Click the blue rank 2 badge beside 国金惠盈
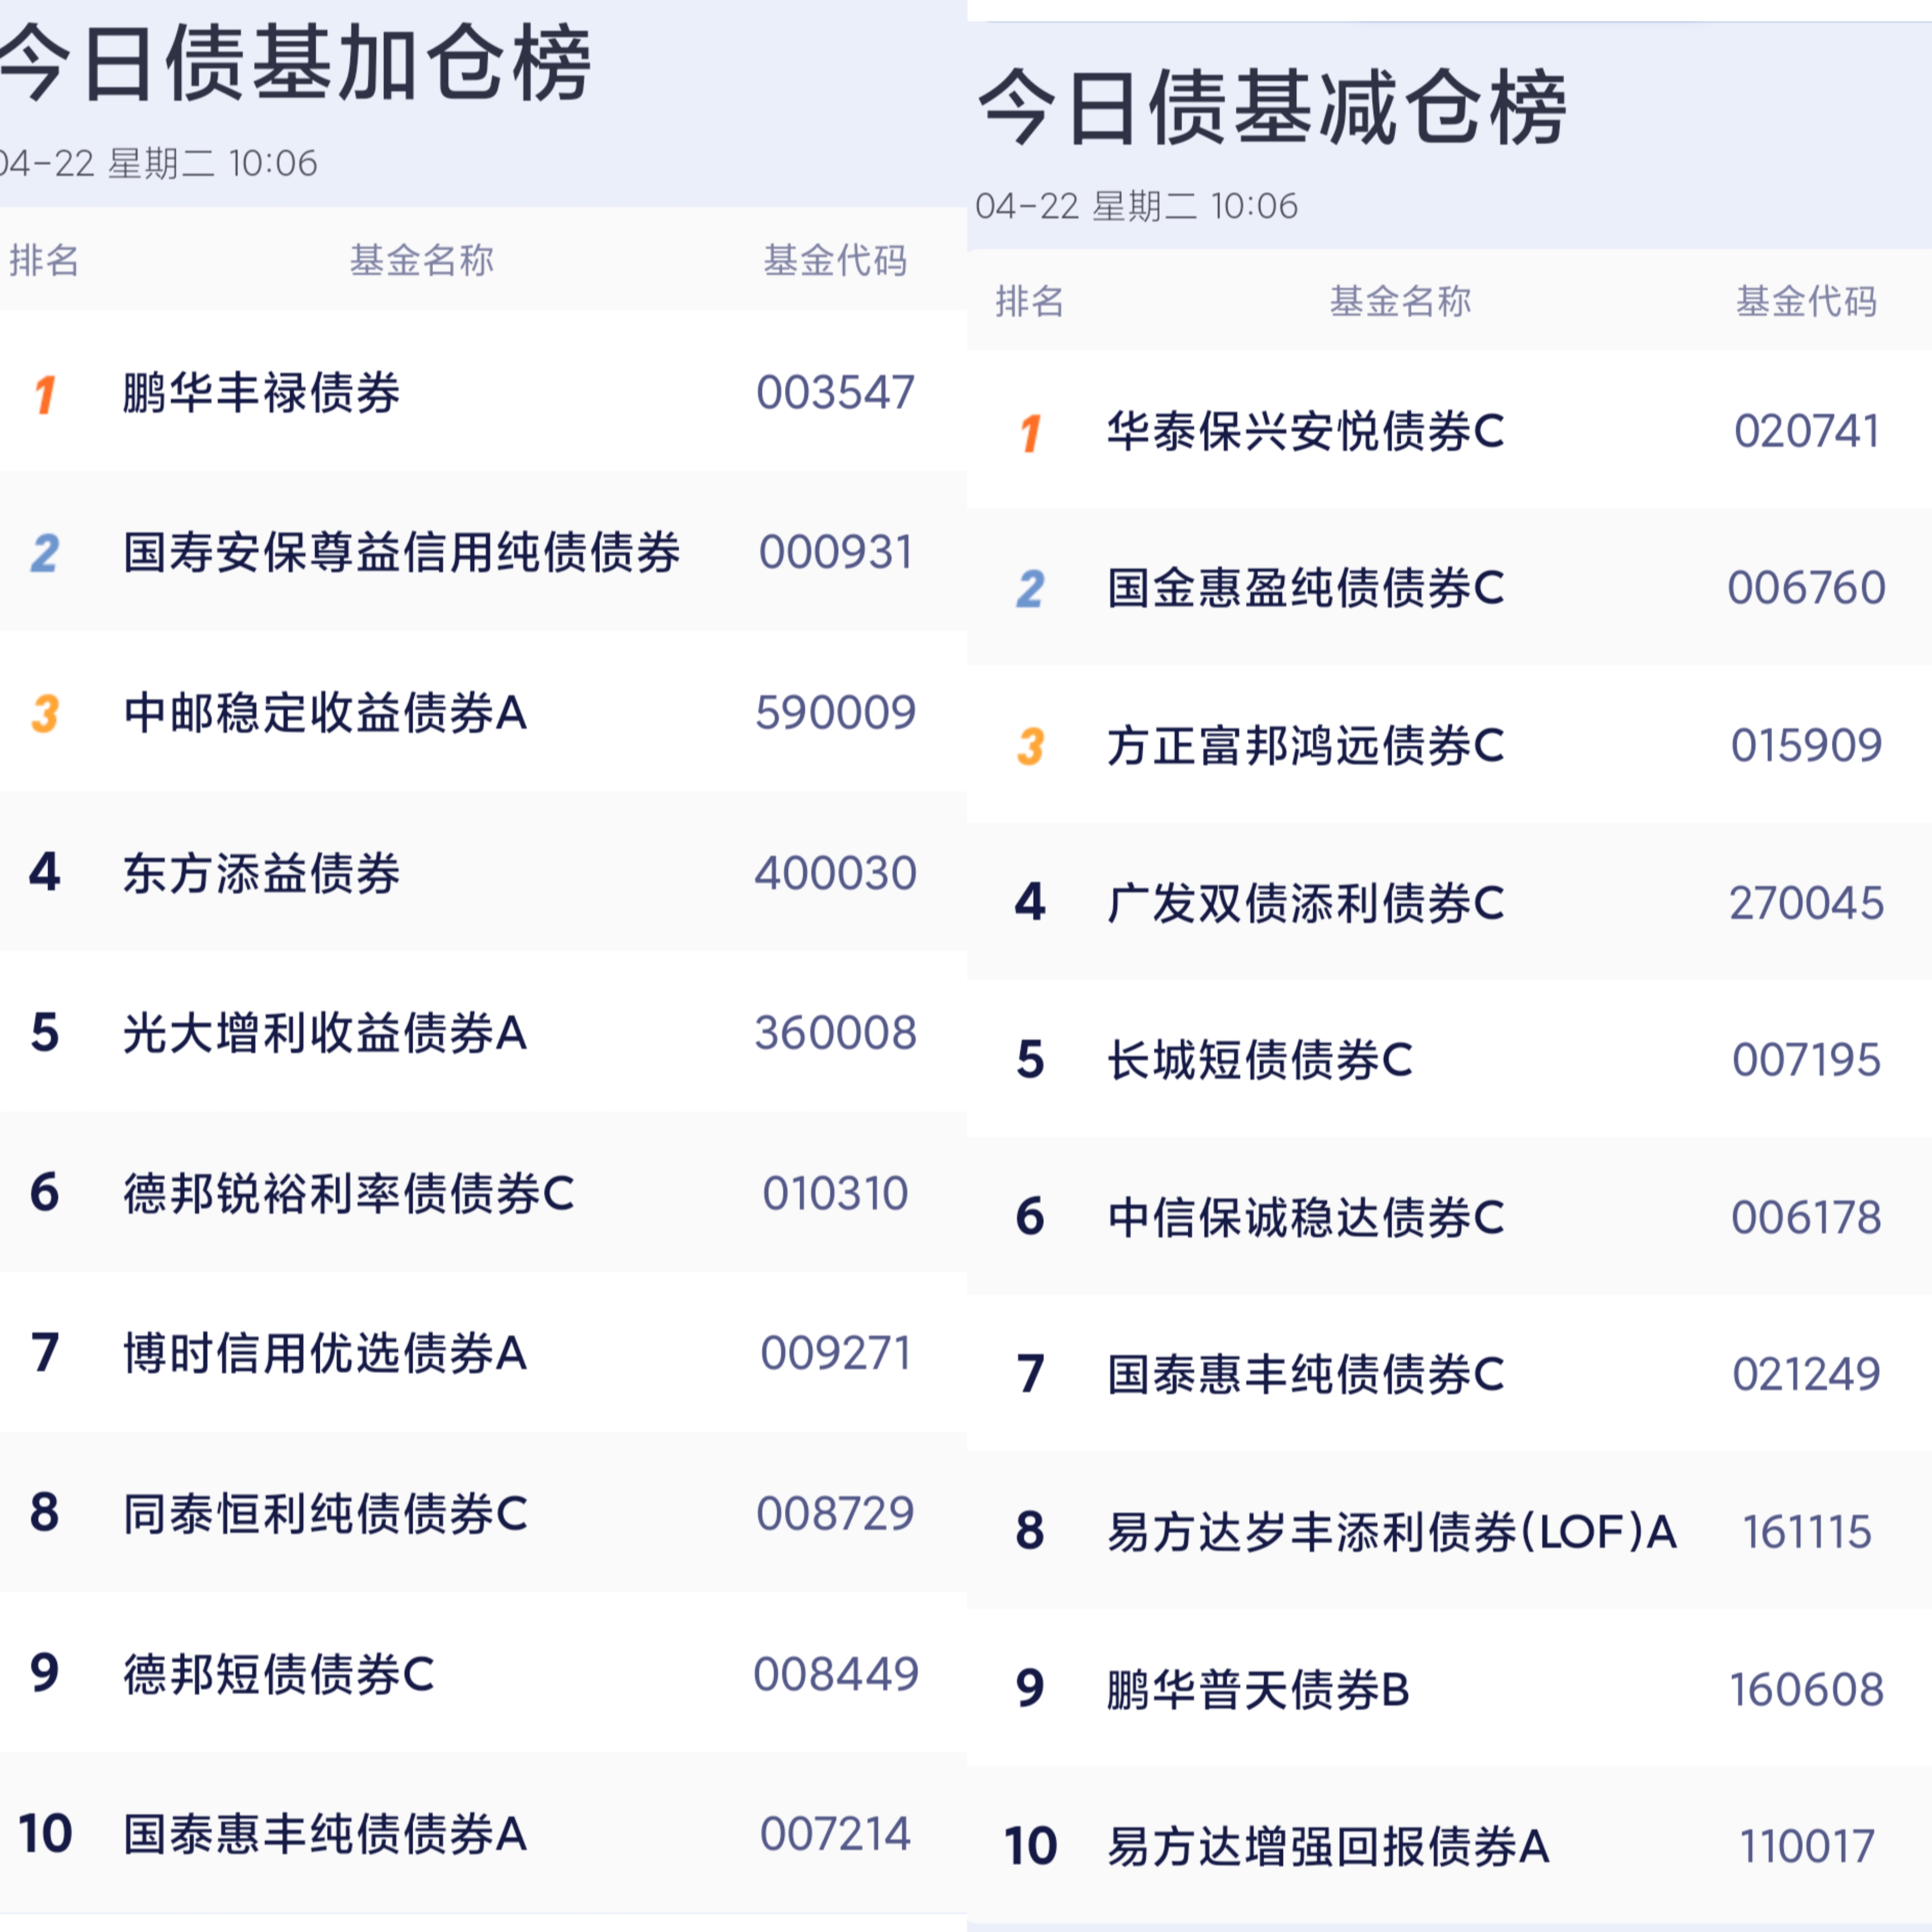 pos(1031,589)
